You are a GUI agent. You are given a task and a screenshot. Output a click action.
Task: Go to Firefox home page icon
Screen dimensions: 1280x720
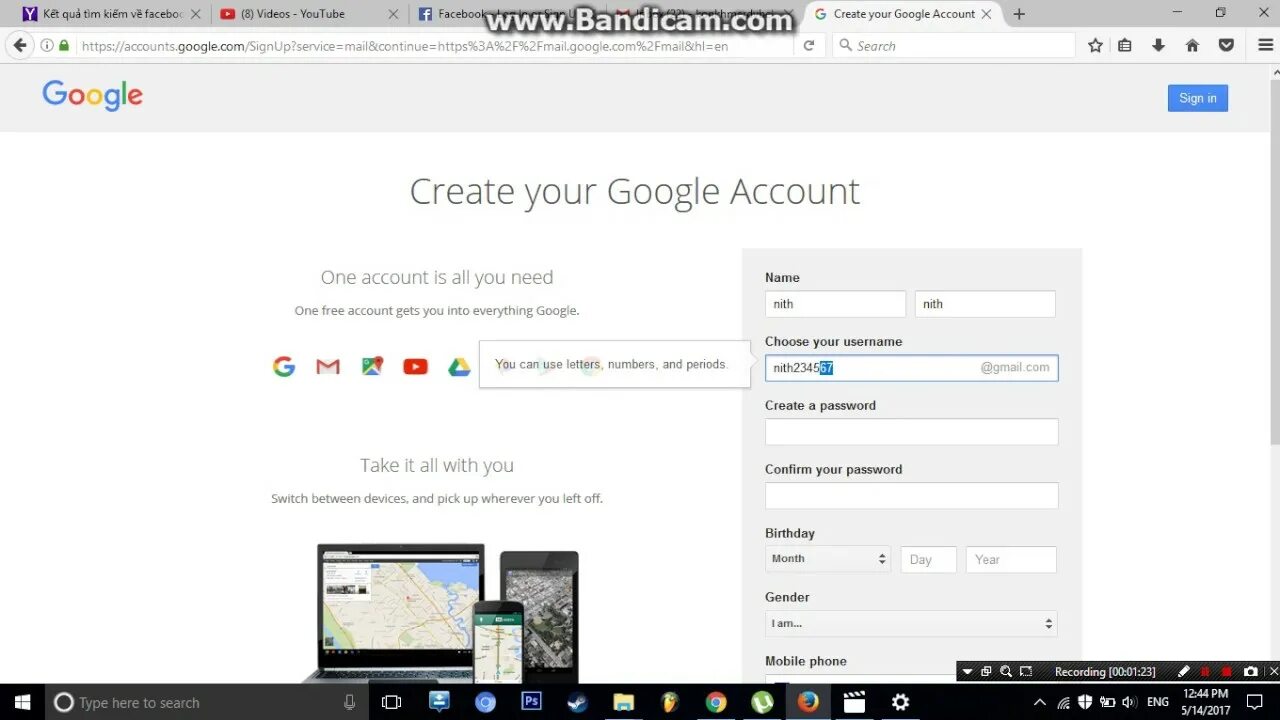[x=1192, y=45]
